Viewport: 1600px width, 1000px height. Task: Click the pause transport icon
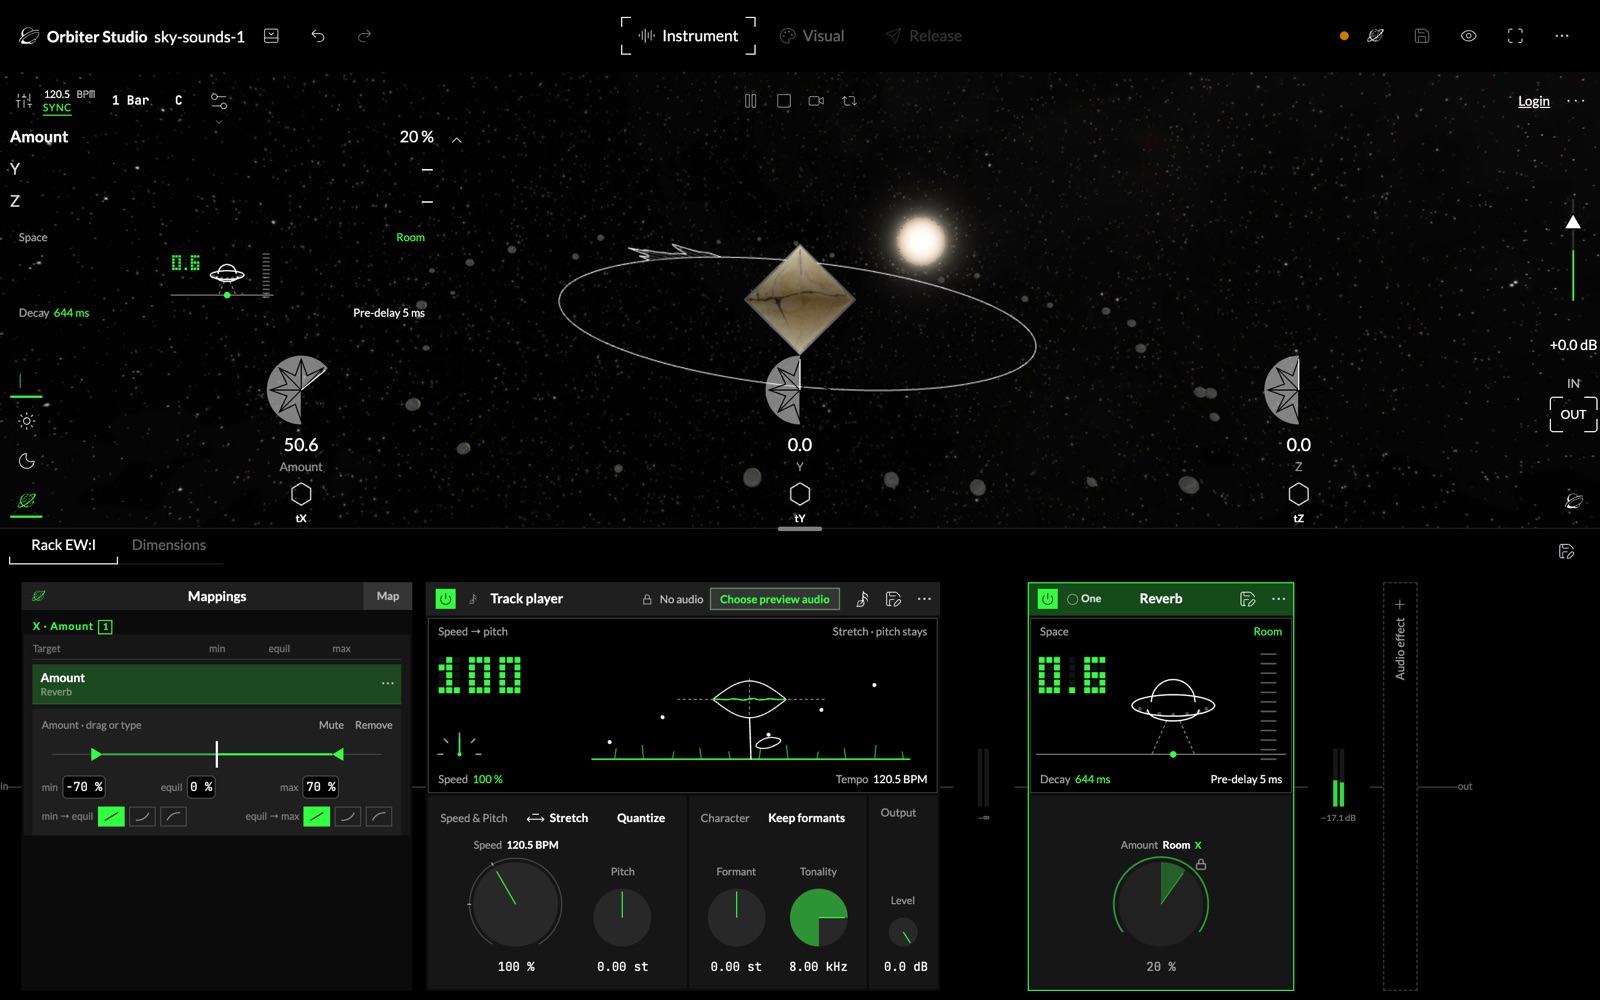751,101
